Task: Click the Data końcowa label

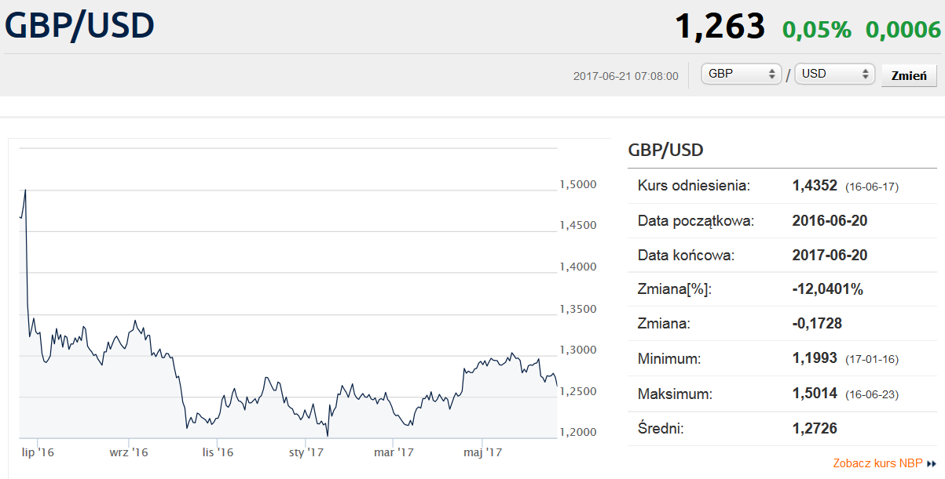Action: point(686,255)
